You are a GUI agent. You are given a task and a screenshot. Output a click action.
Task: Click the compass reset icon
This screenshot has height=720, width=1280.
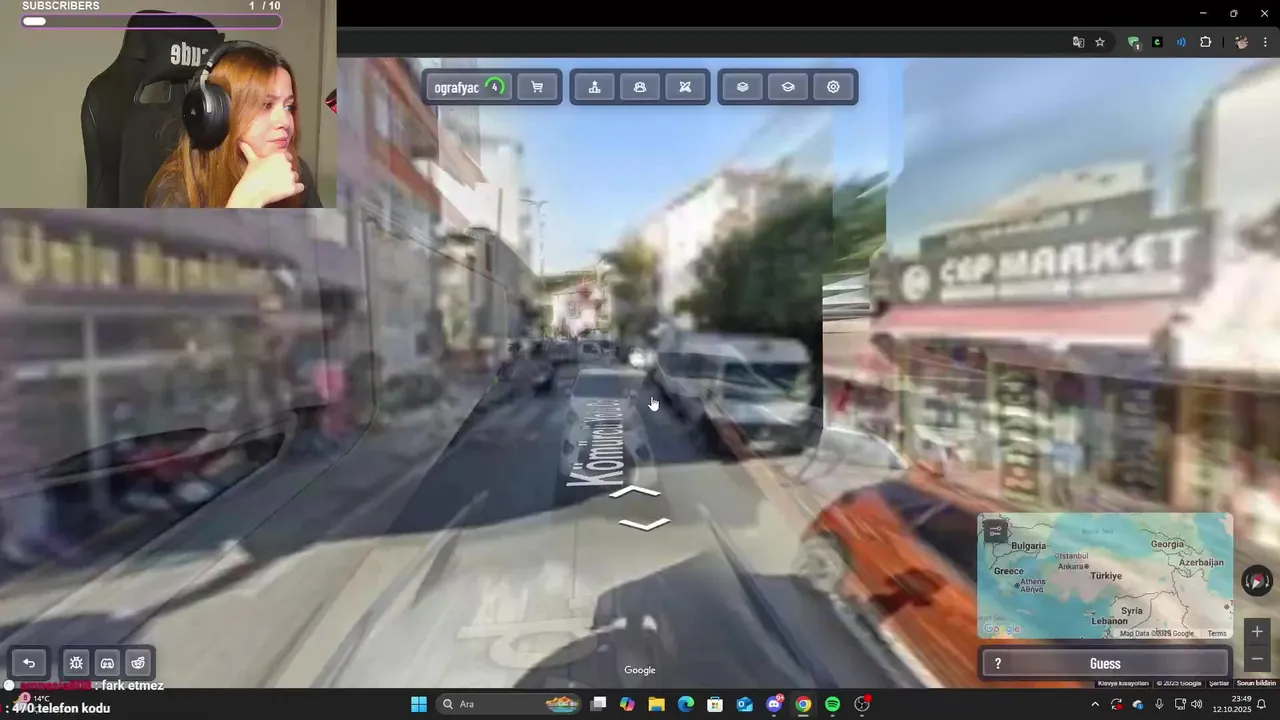(x=1257, y=580)
